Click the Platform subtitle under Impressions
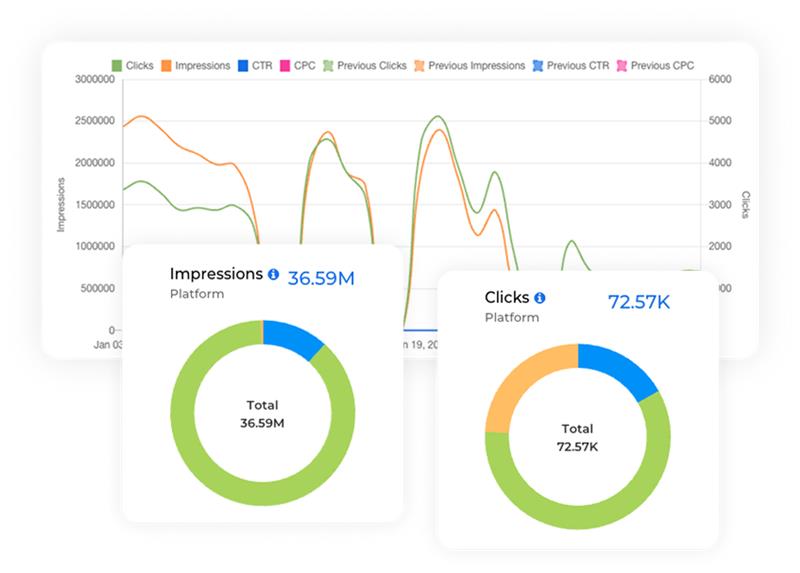The height and width of the screenshot is (573, 800). click(x=197, y=294)
